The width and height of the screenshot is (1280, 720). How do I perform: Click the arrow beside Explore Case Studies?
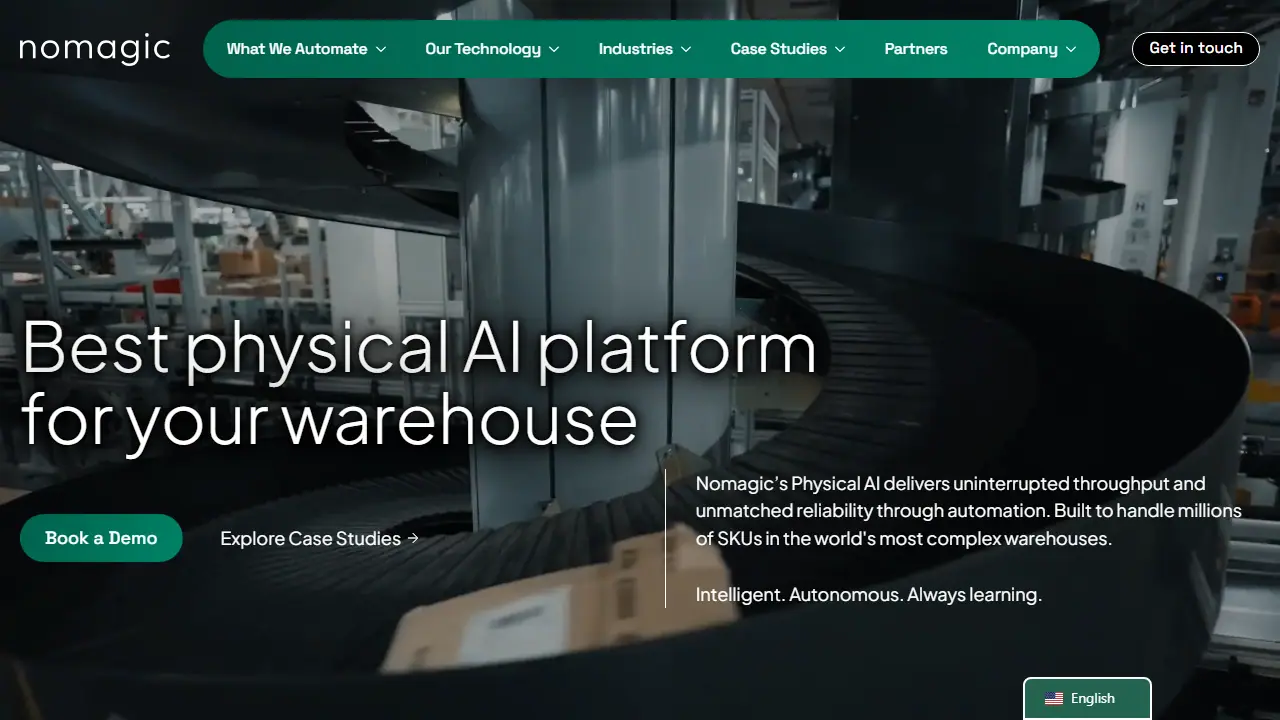[x=413, y=538]
